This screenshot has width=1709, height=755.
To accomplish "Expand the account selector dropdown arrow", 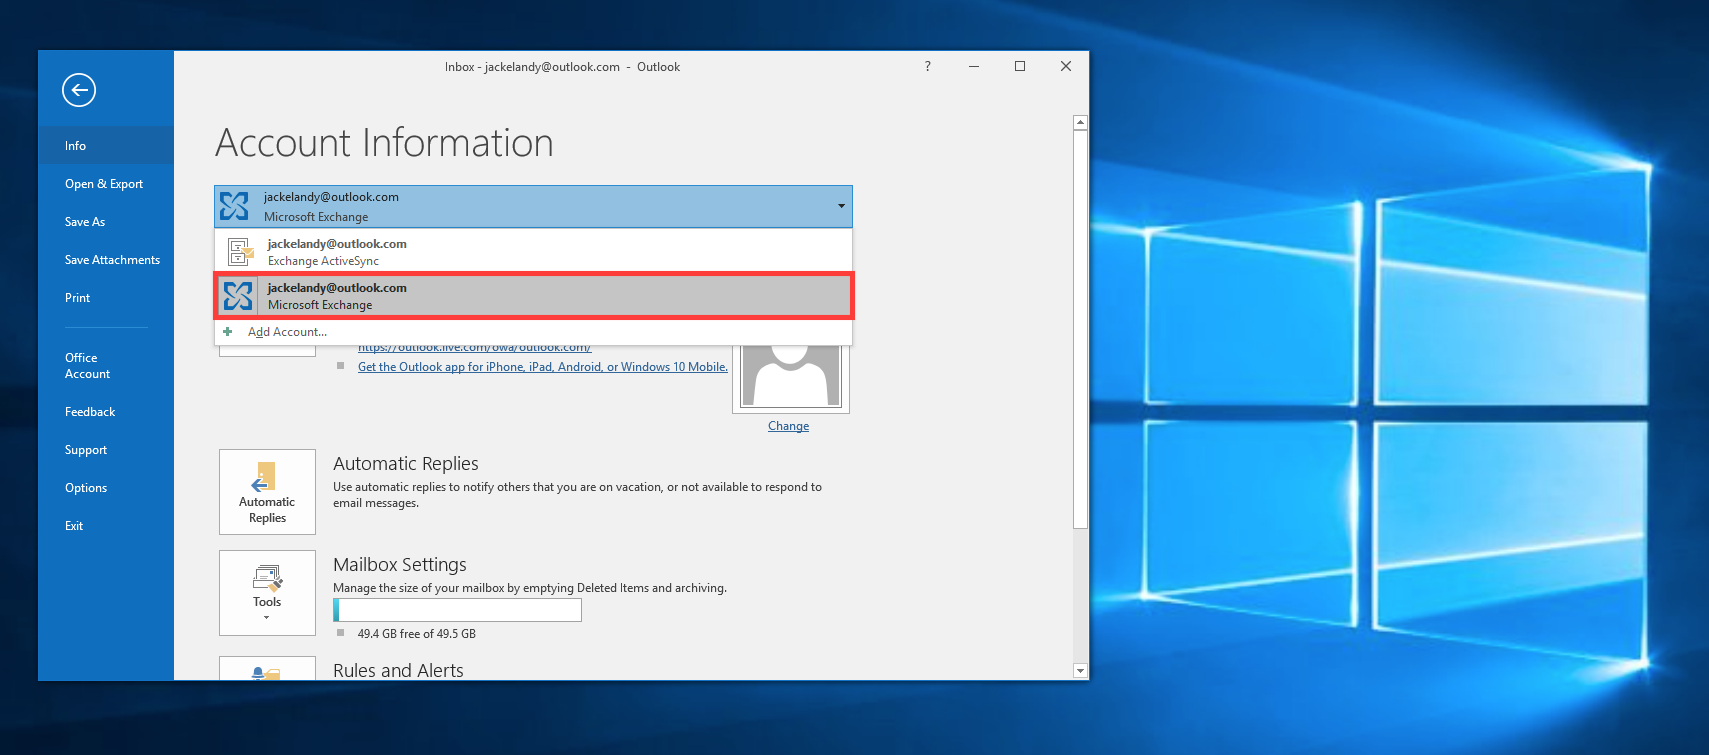I will click(841, 206).
